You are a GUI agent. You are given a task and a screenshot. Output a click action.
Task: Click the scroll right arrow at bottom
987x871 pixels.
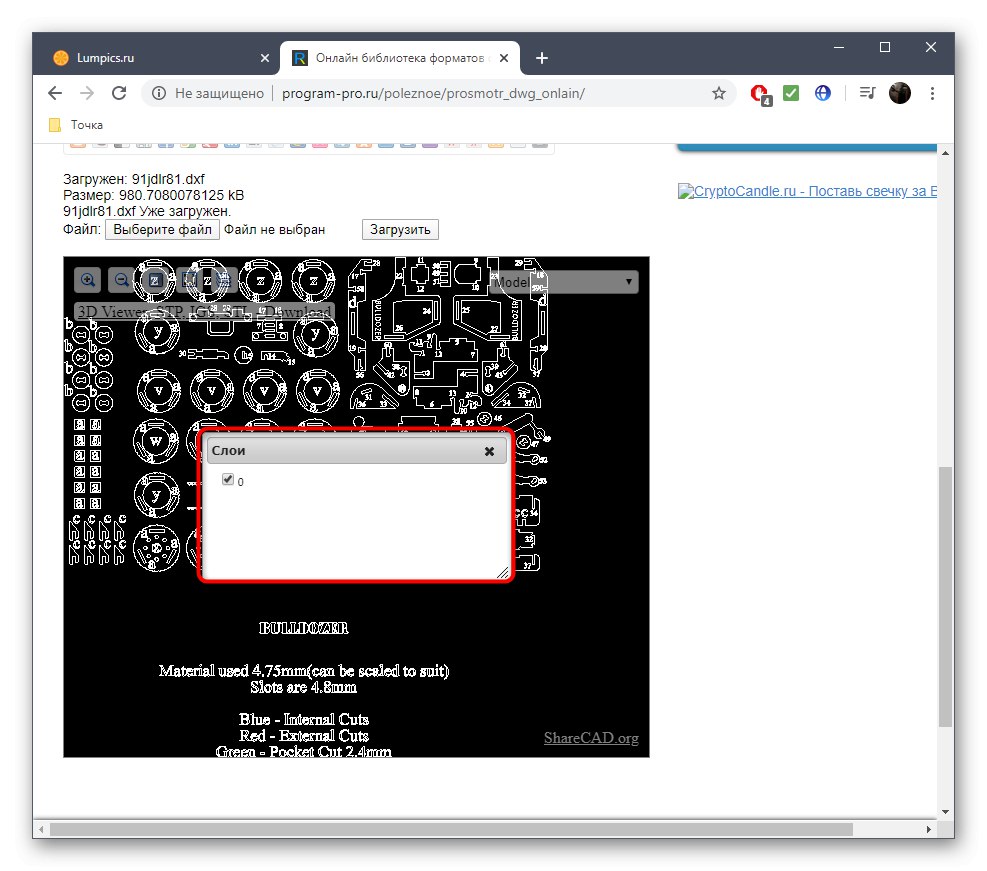928,829
